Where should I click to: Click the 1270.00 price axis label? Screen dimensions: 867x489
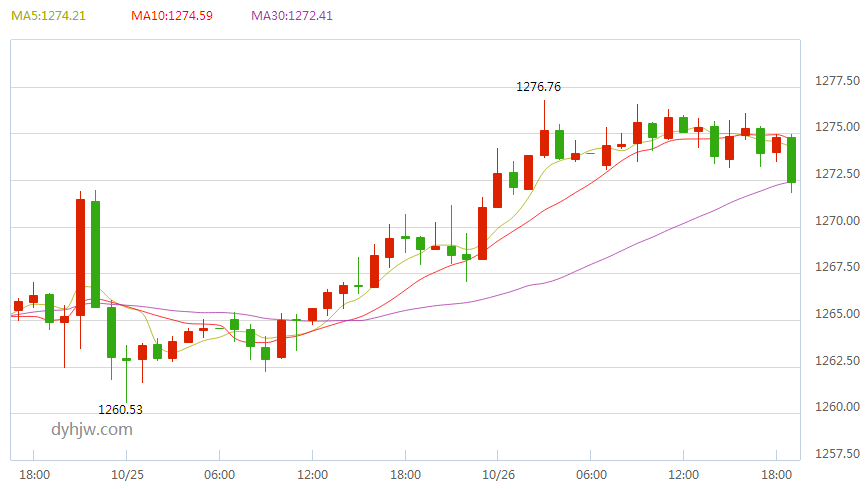click(836, 220)
